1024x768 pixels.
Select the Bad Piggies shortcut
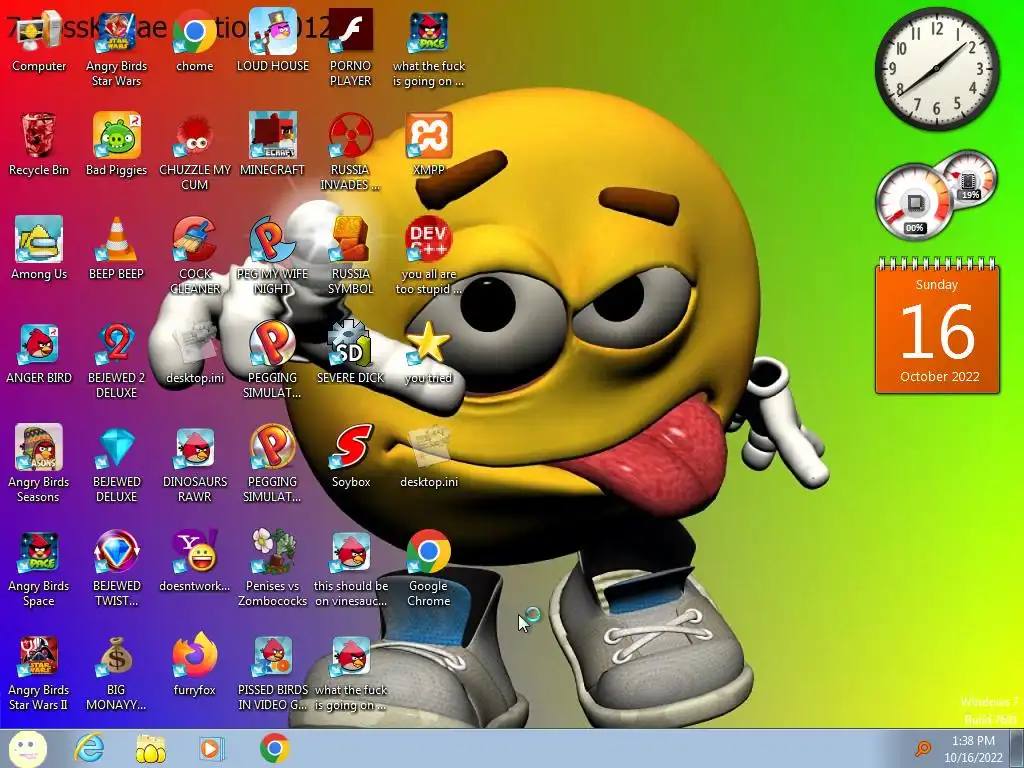(116, 145)
